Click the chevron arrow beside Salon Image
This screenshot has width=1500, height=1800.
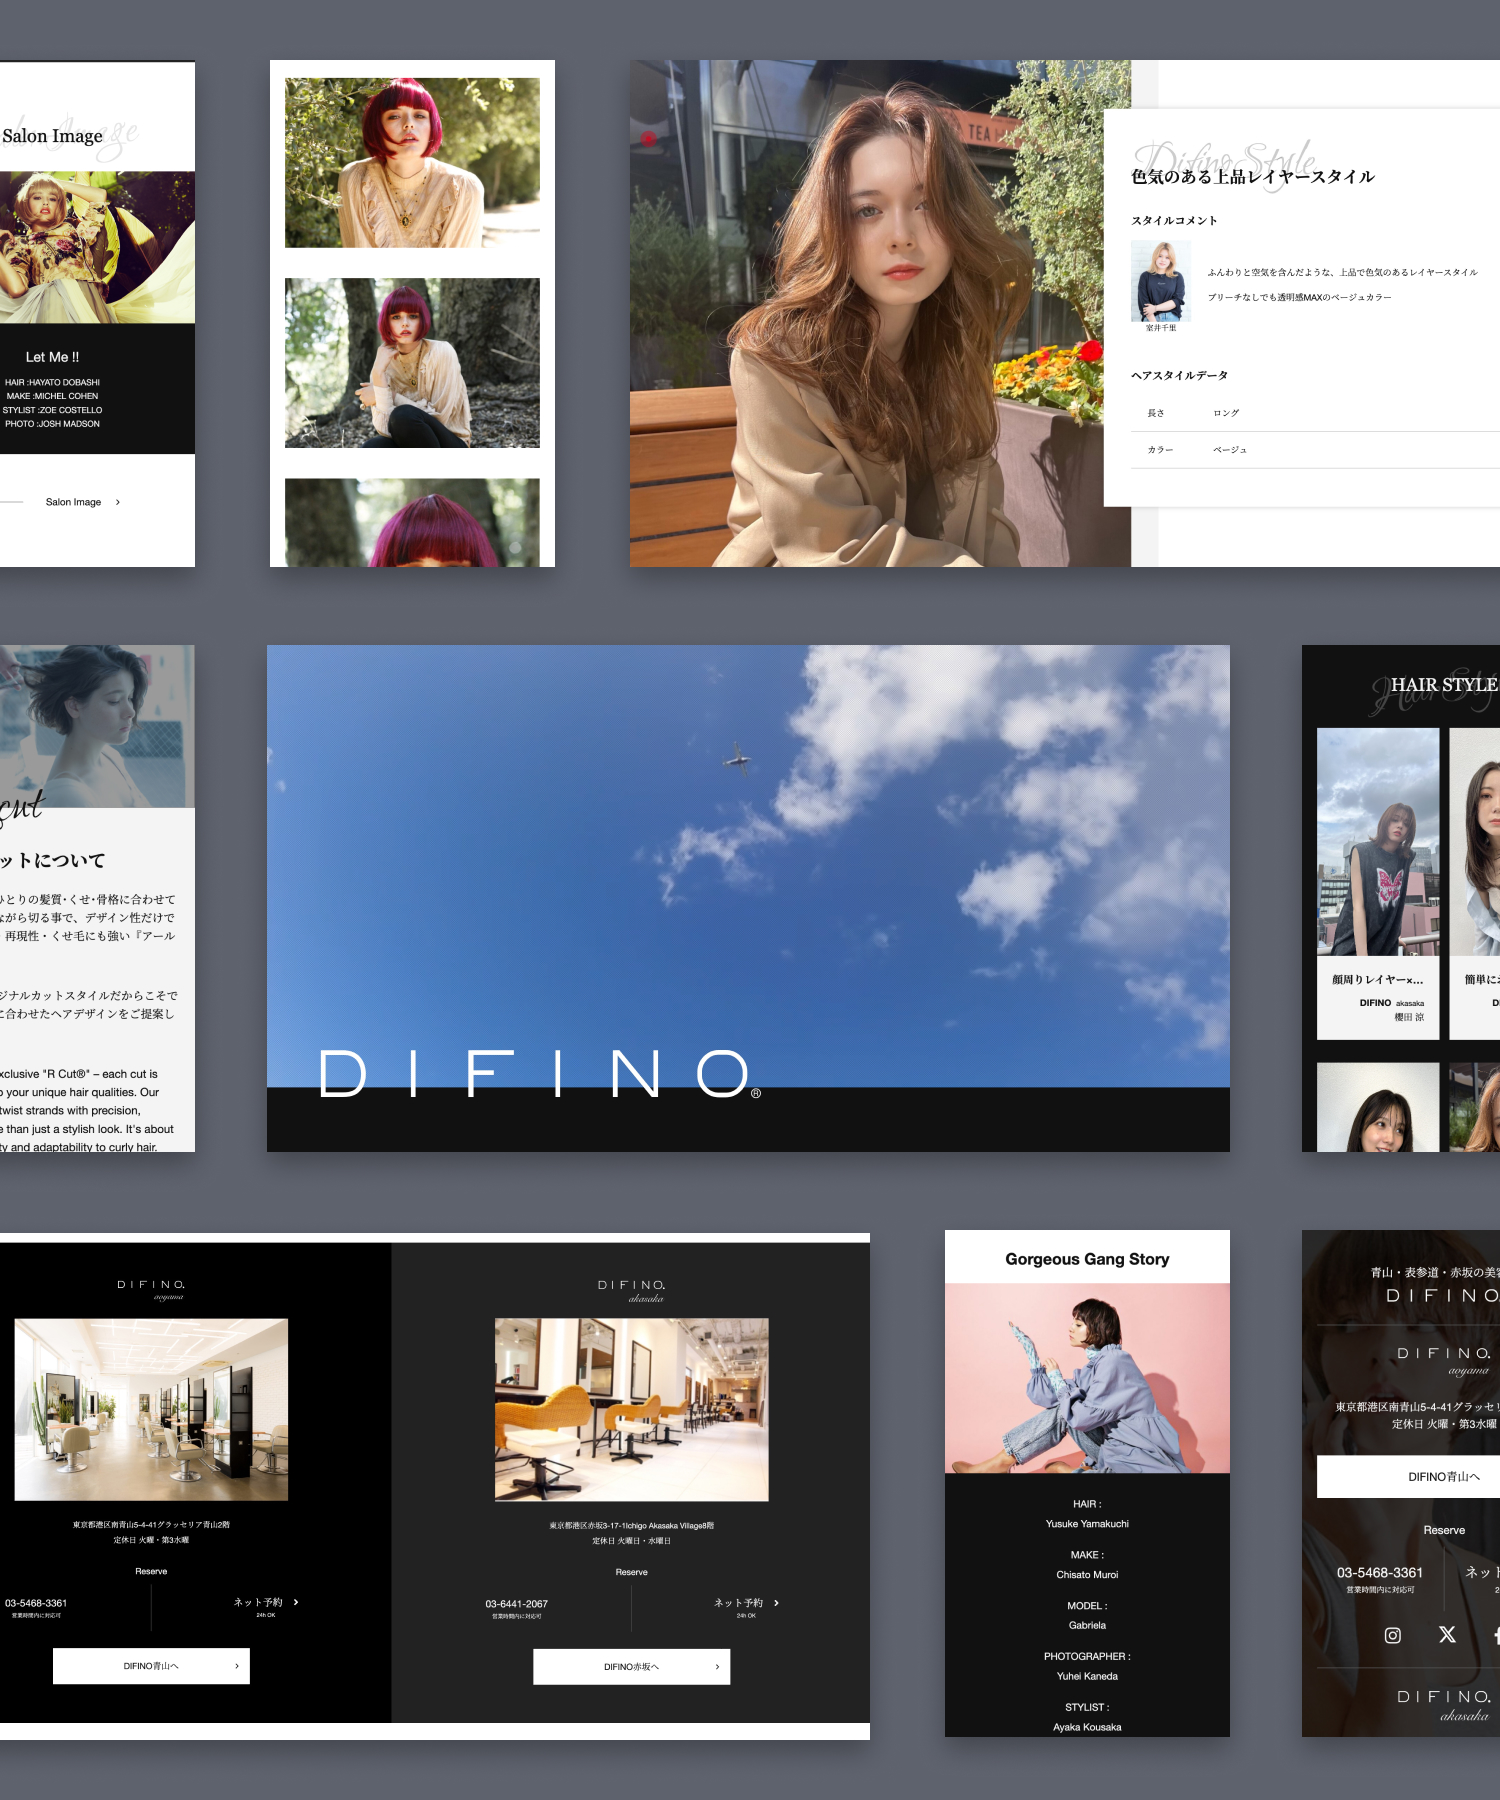click(x=118, y=502)
